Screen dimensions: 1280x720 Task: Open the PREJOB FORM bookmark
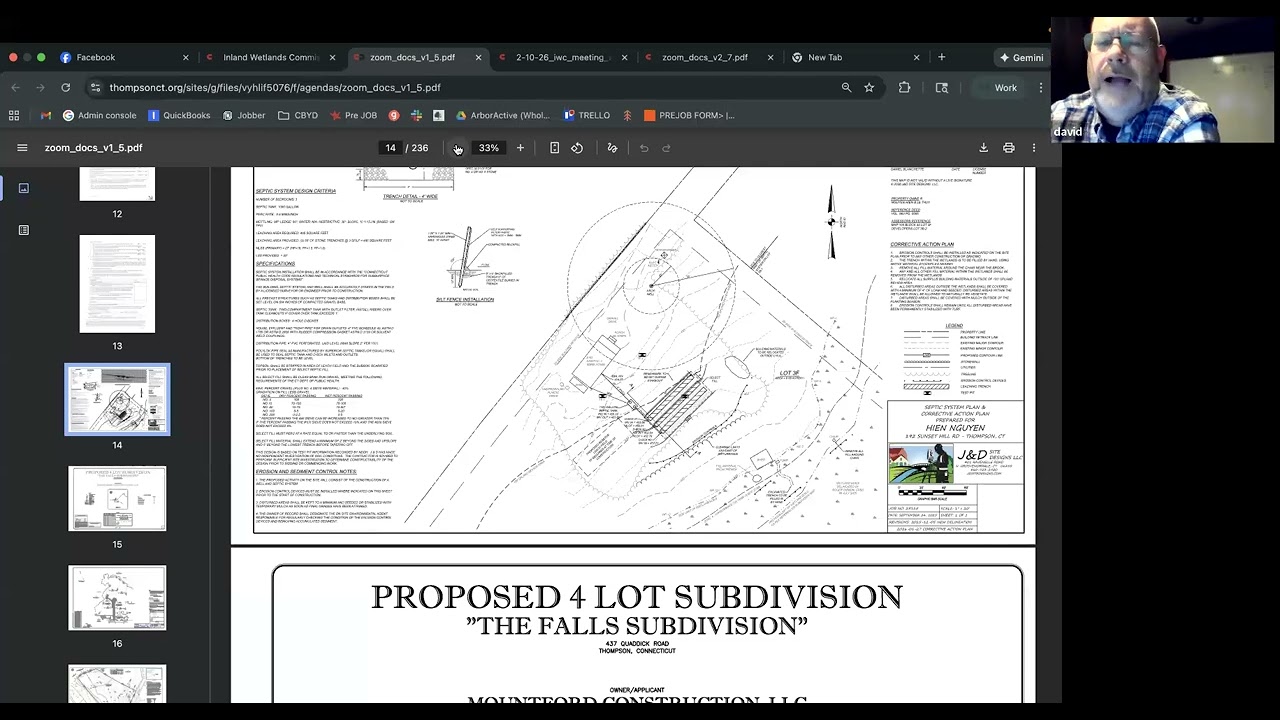coord(689,115)
